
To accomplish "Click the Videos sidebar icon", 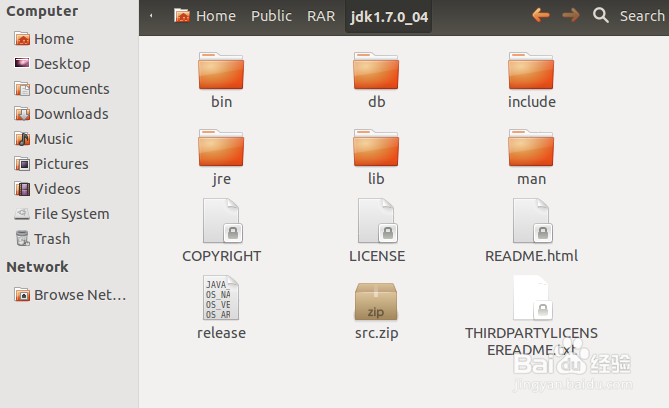I will (22, 189).
